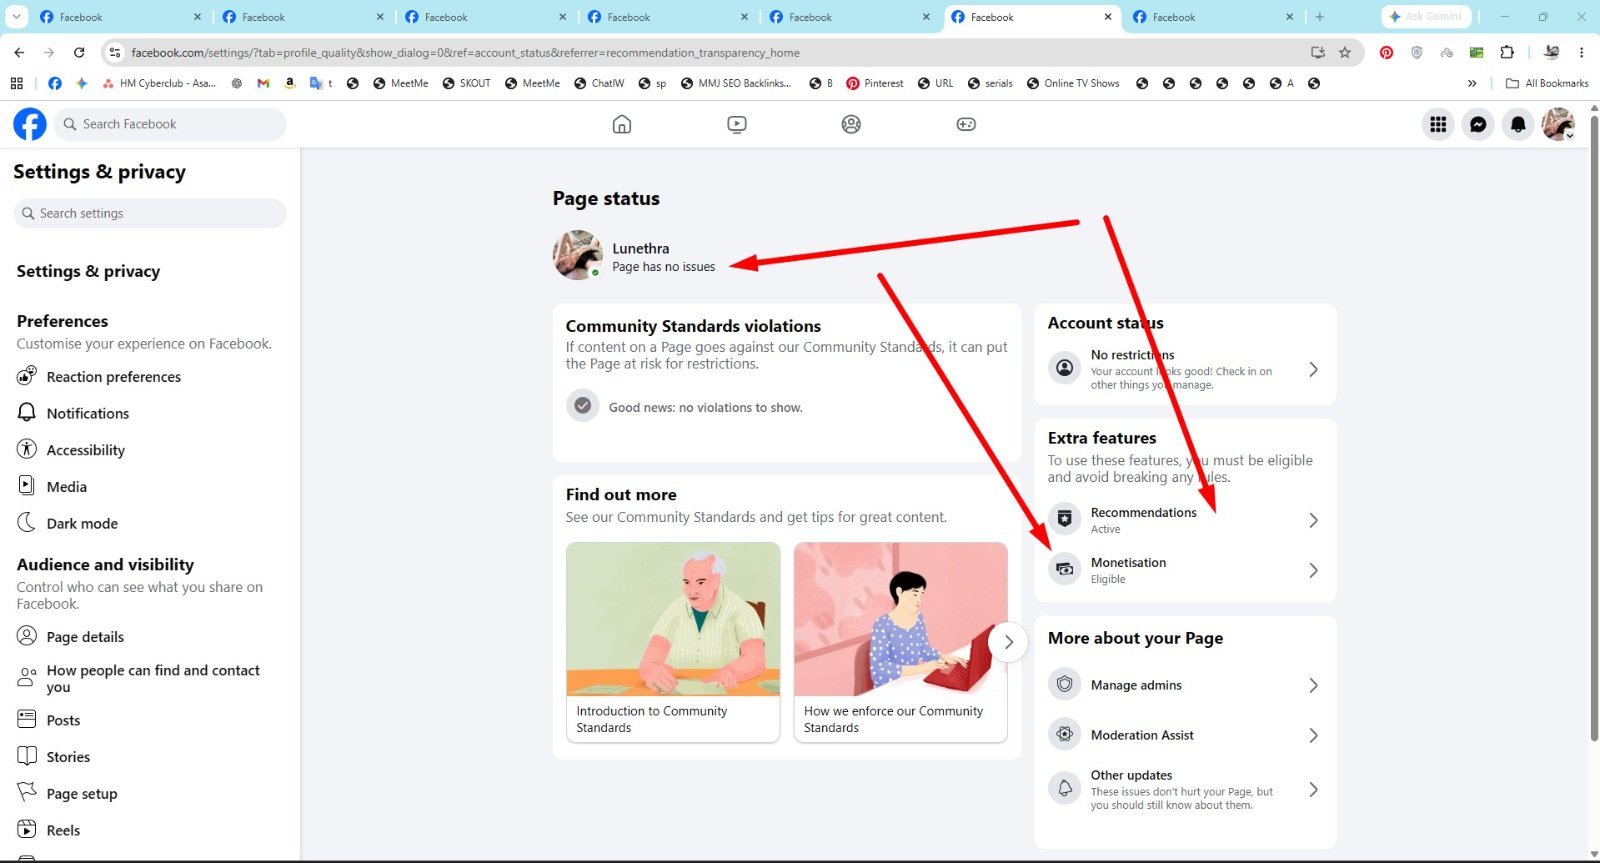Click the Other updates bell icon
The image size is (1600, 863).
point(1065,789)
